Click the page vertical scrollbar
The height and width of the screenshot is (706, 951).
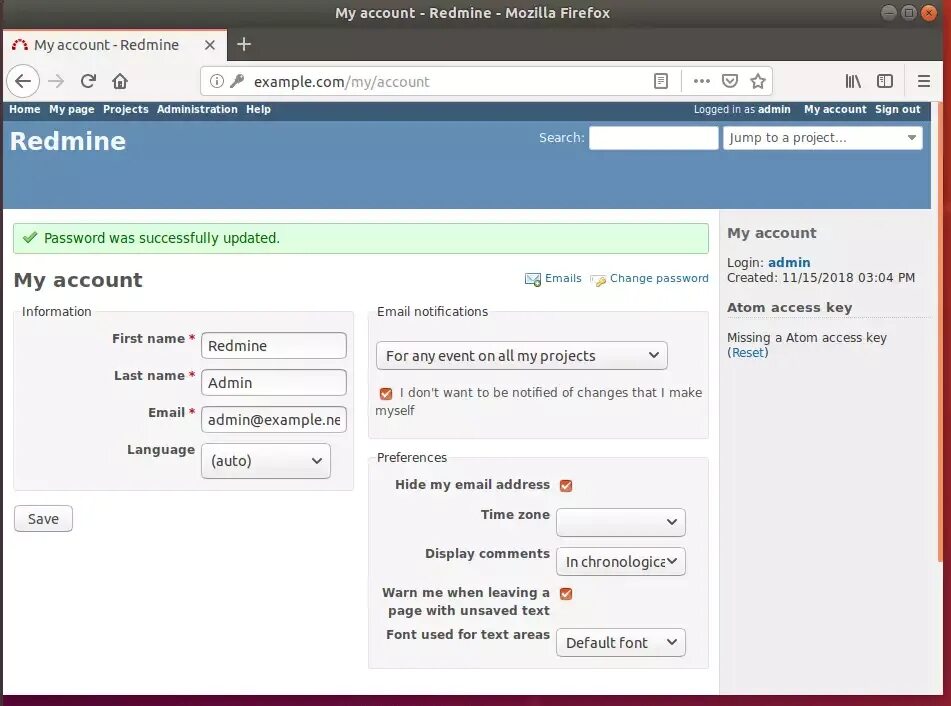click(x=940, y=334)
